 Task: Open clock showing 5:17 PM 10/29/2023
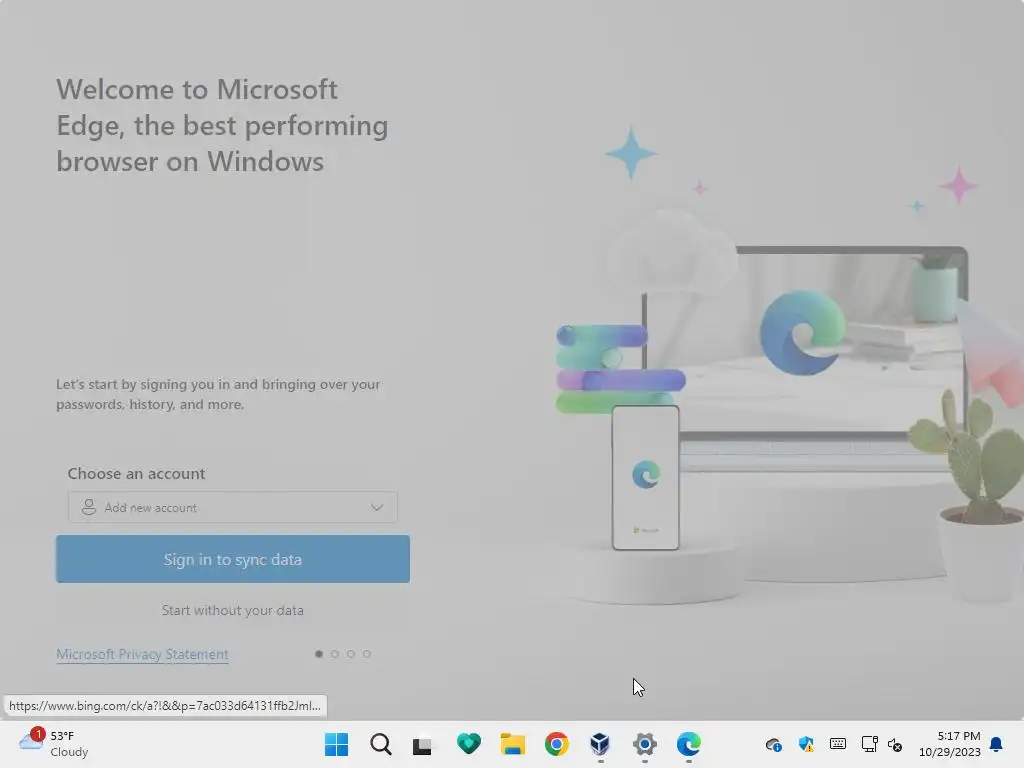950,744
